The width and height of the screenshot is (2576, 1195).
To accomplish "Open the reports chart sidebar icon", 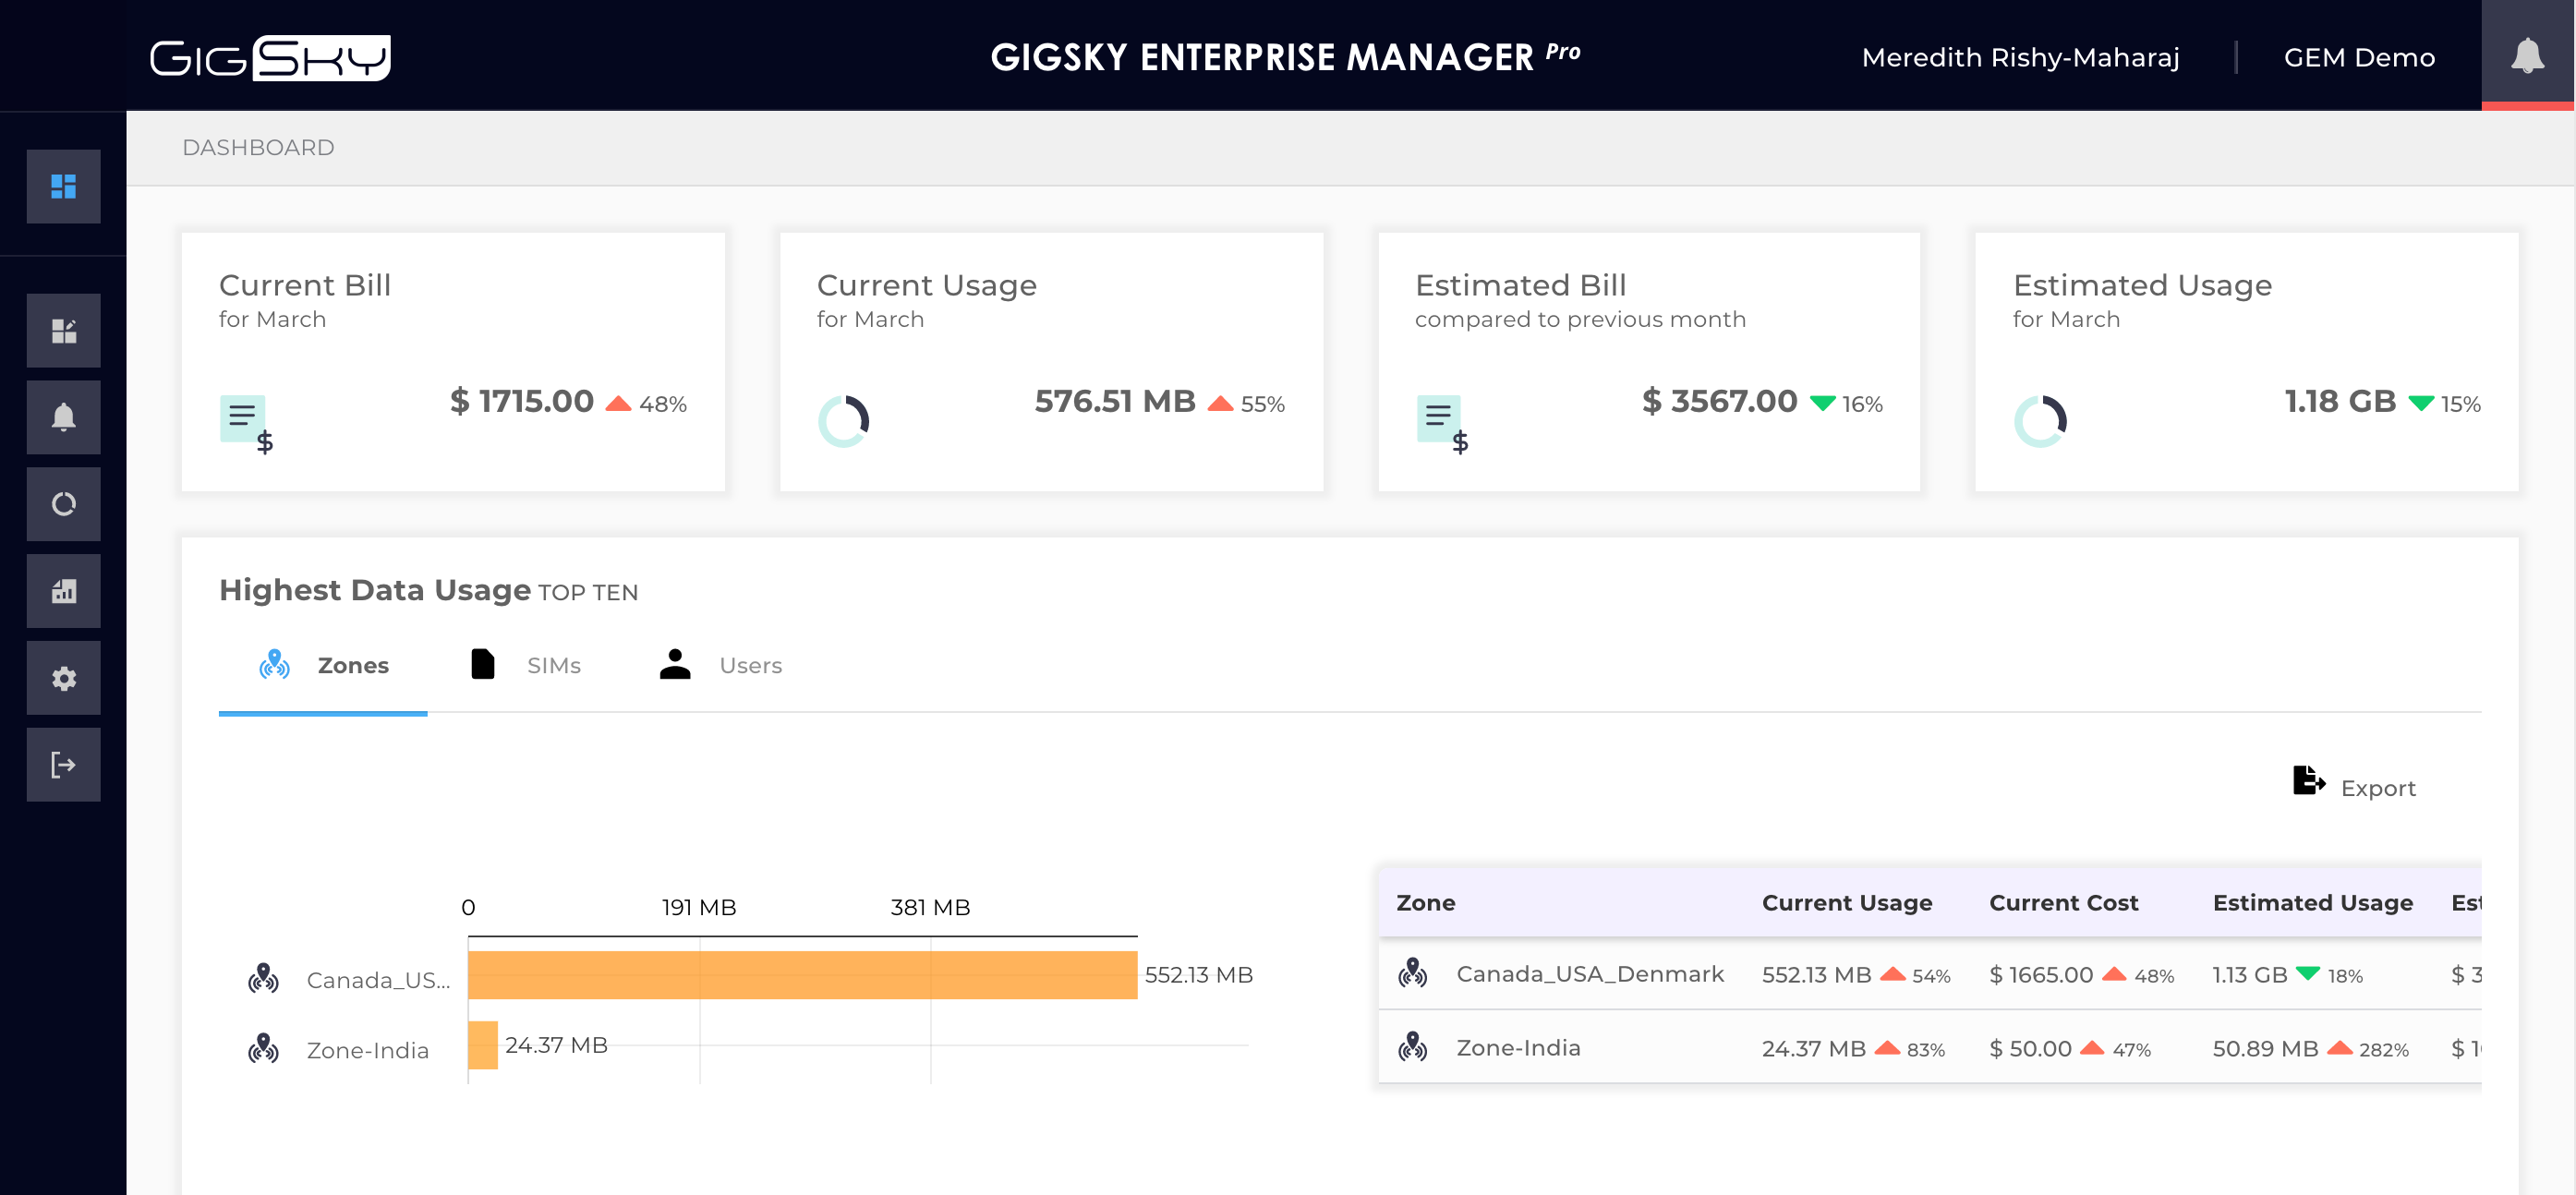I will tap(63, 591).
